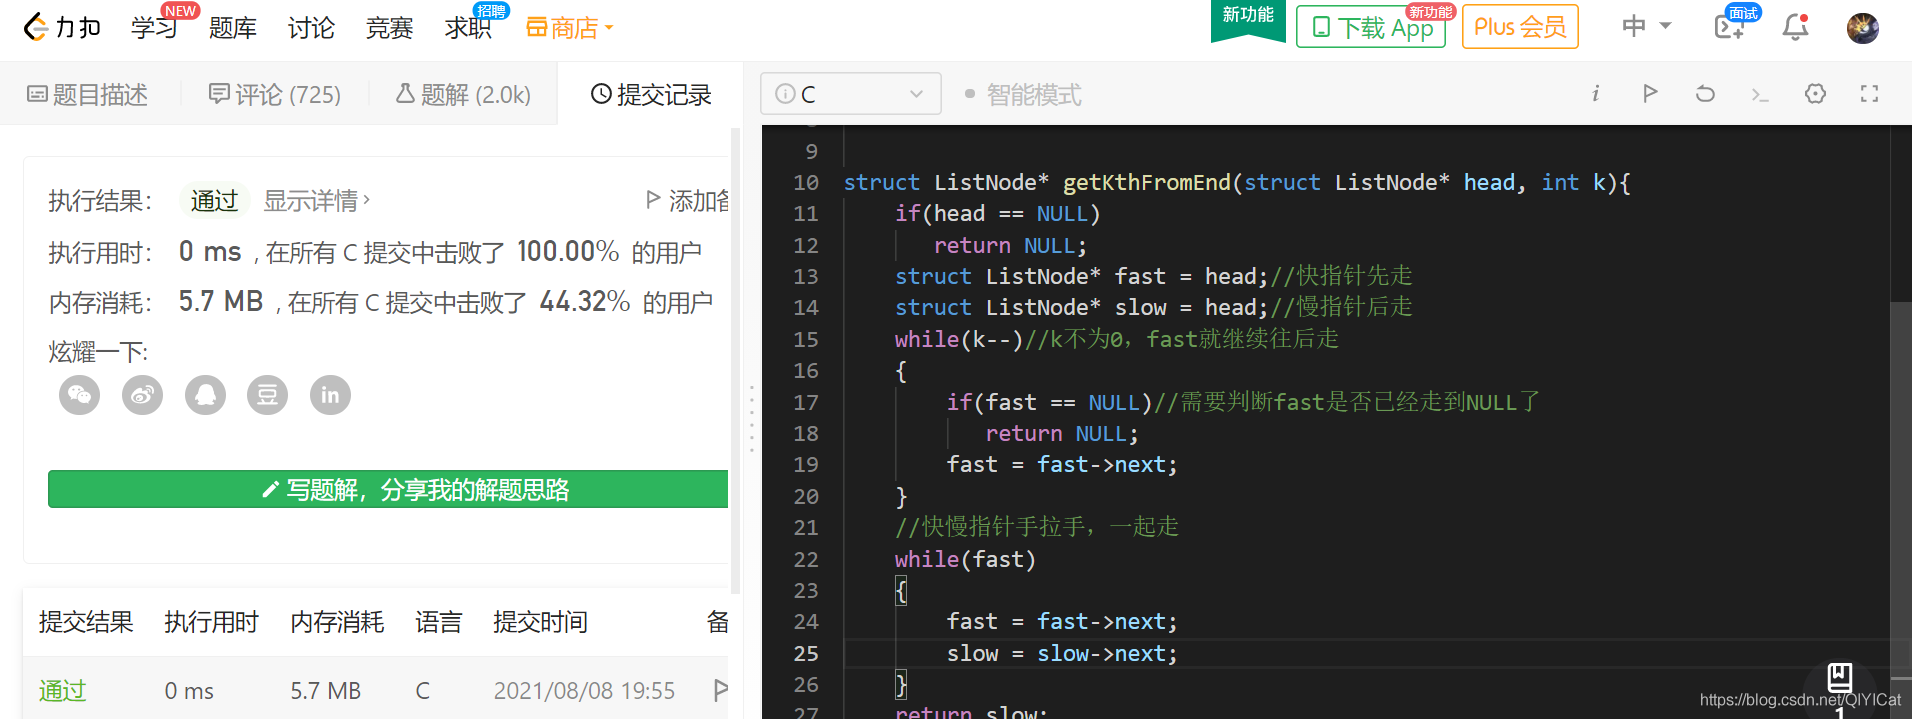Open the LeetCode 力扣 logo home

62,27
